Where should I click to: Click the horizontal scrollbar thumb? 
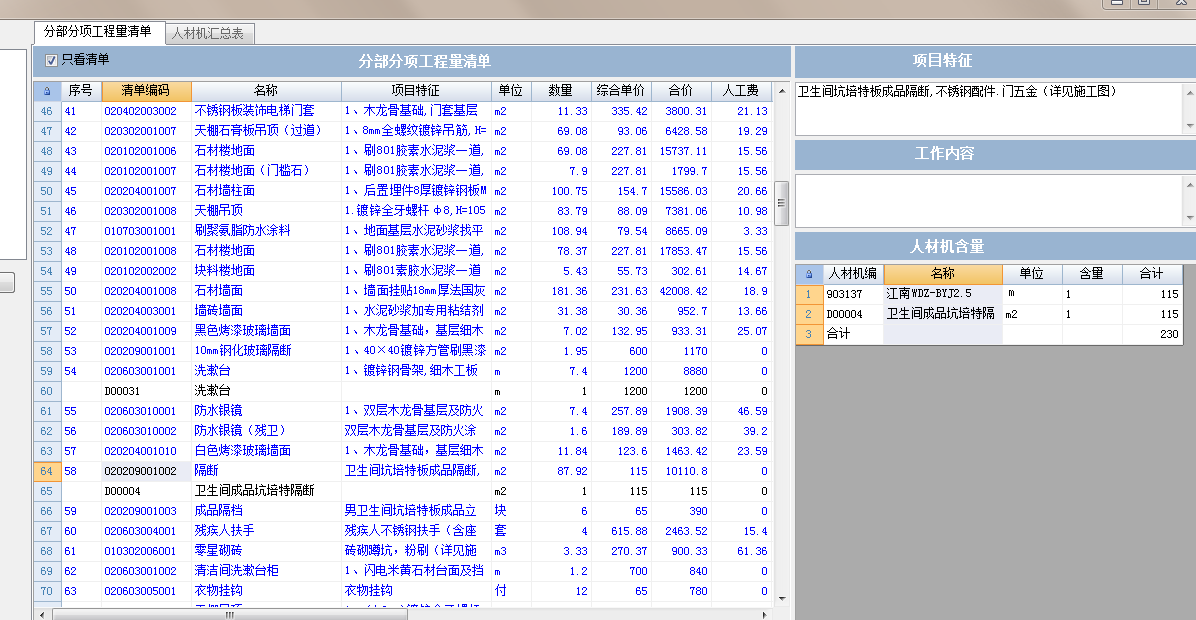tap(229, 615)
